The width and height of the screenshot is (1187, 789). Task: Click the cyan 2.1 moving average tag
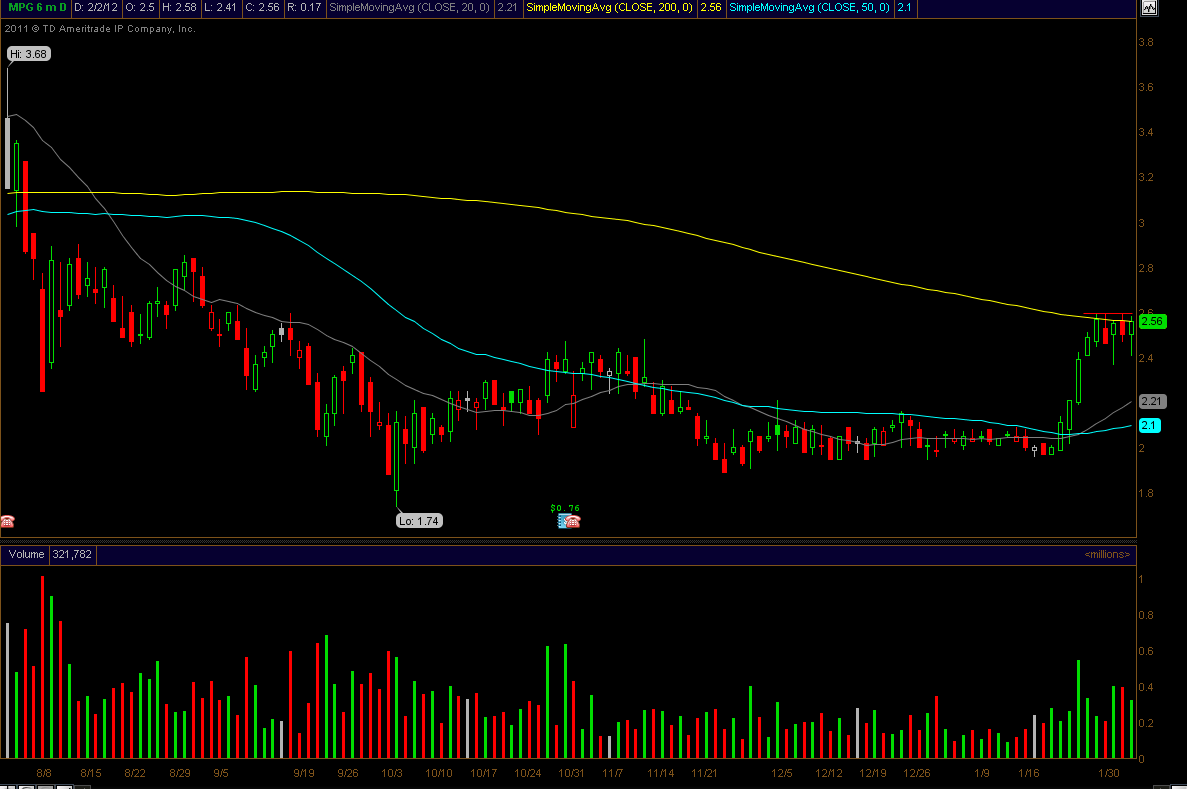tap(1149, 426)
